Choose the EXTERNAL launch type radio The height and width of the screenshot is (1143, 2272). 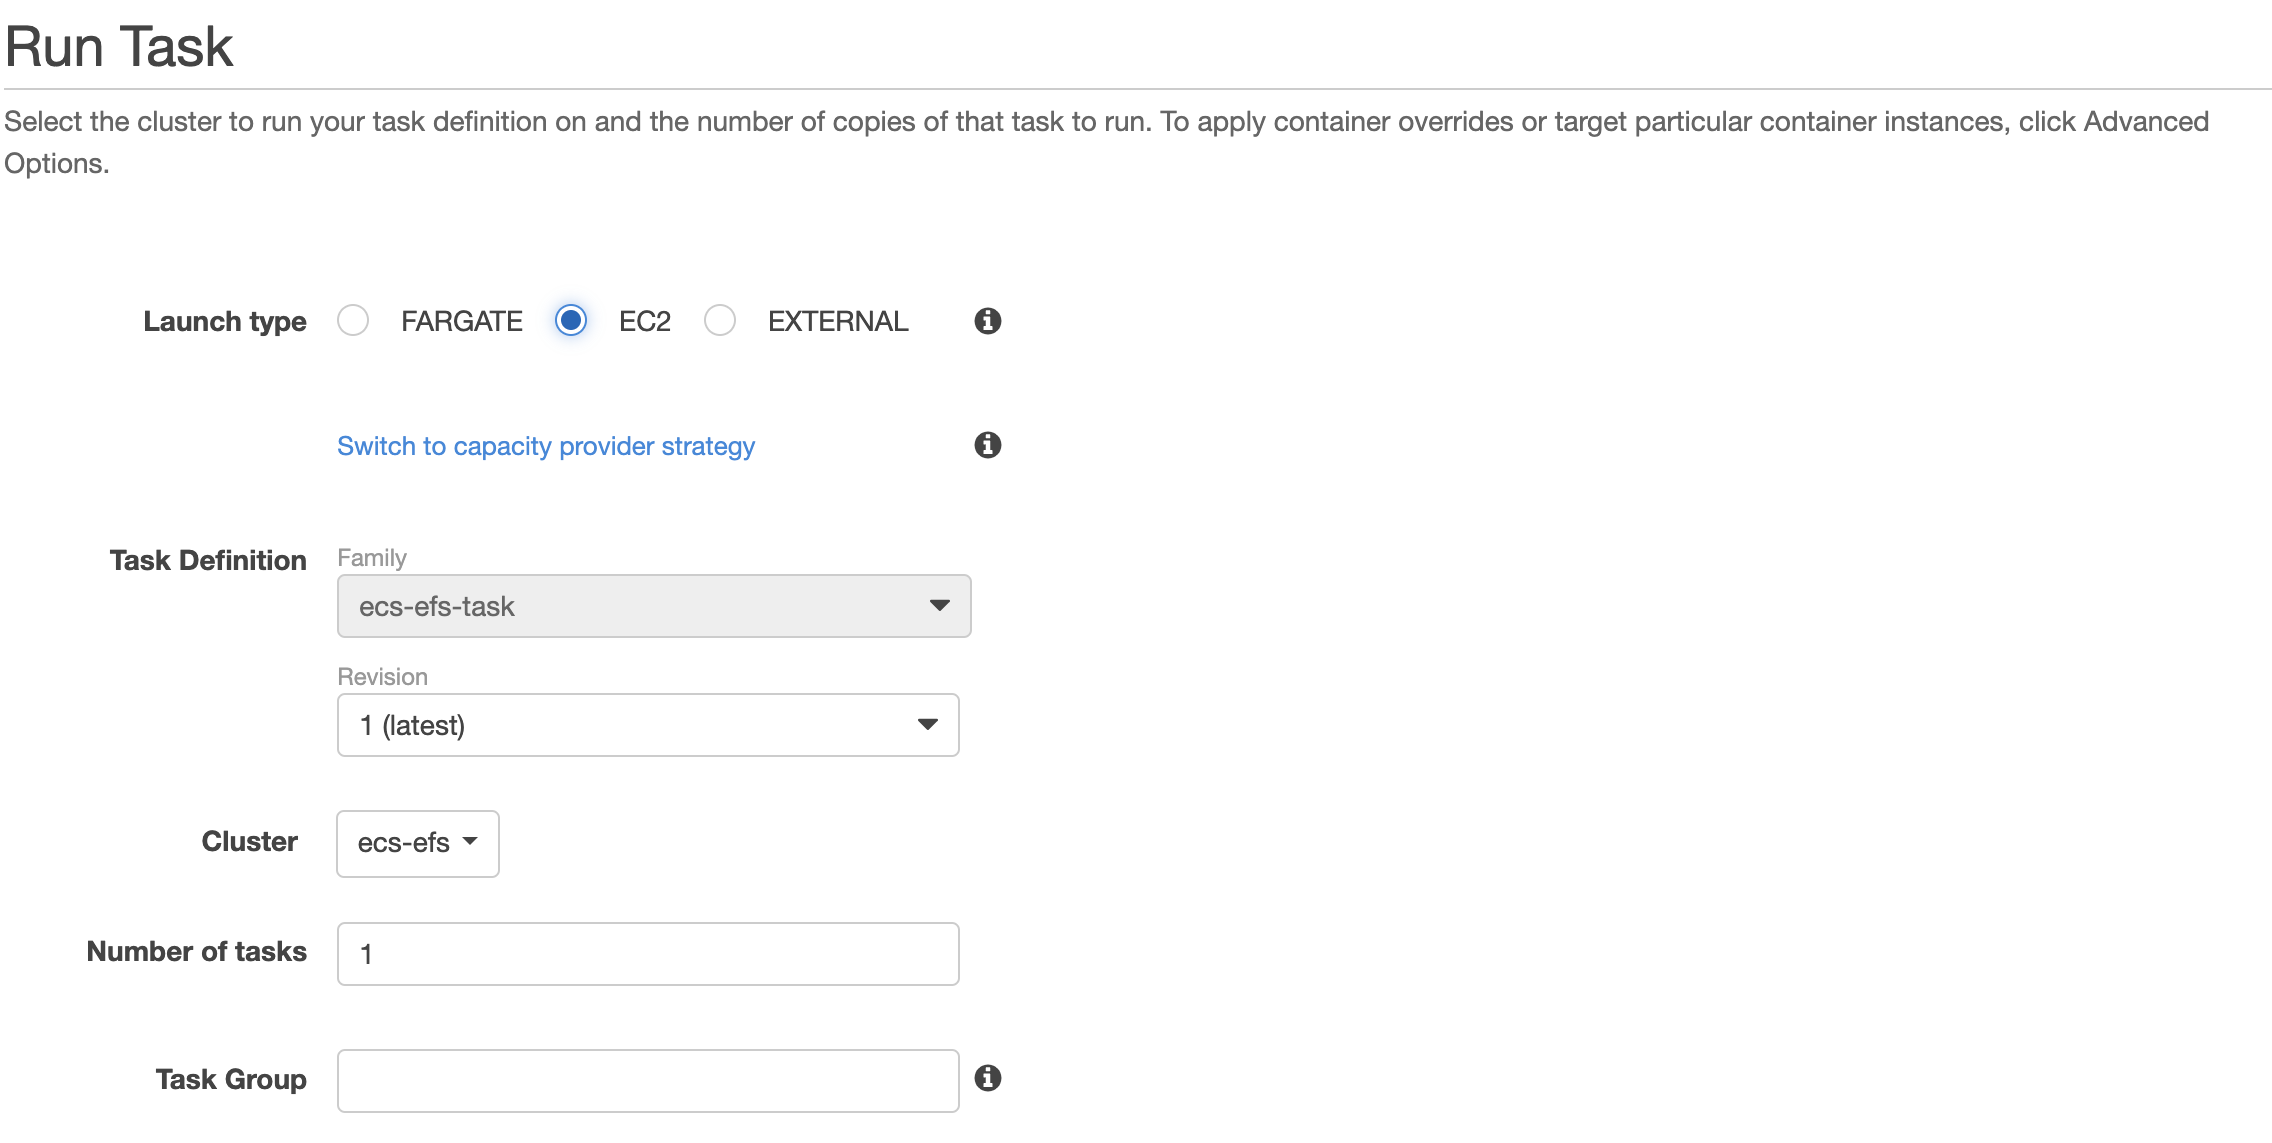[720, 321]
